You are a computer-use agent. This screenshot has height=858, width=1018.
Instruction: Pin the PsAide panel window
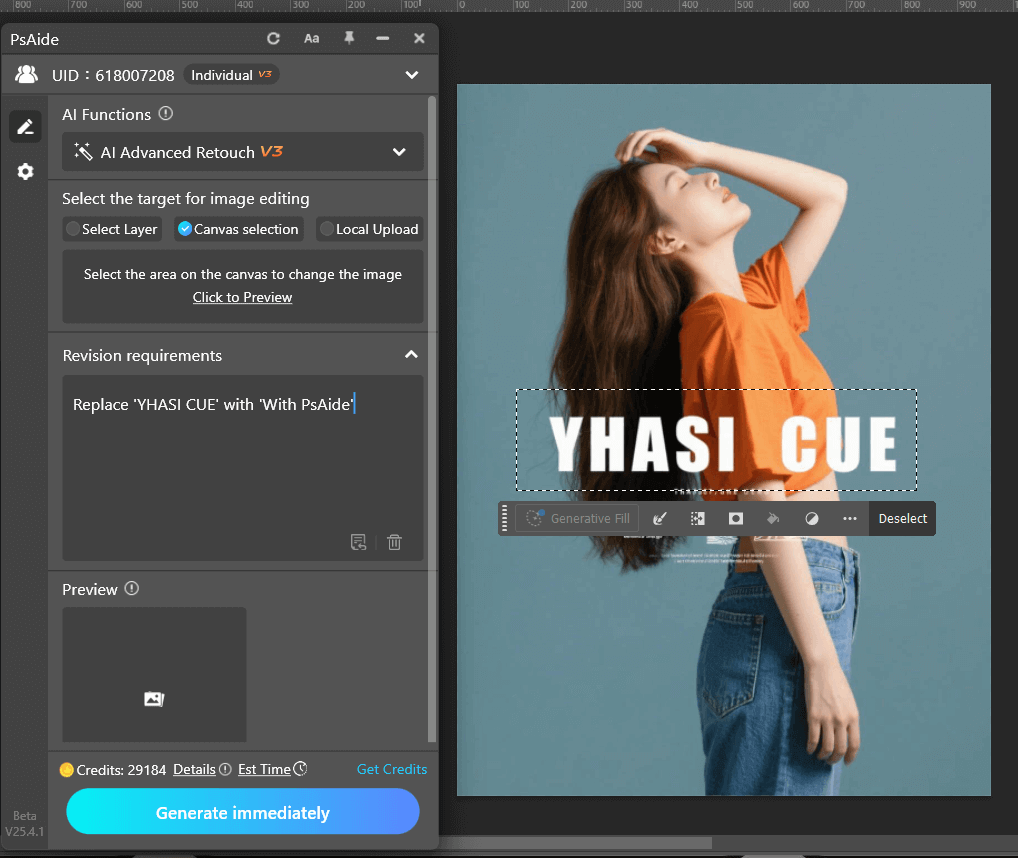click(x=348, y=38)
